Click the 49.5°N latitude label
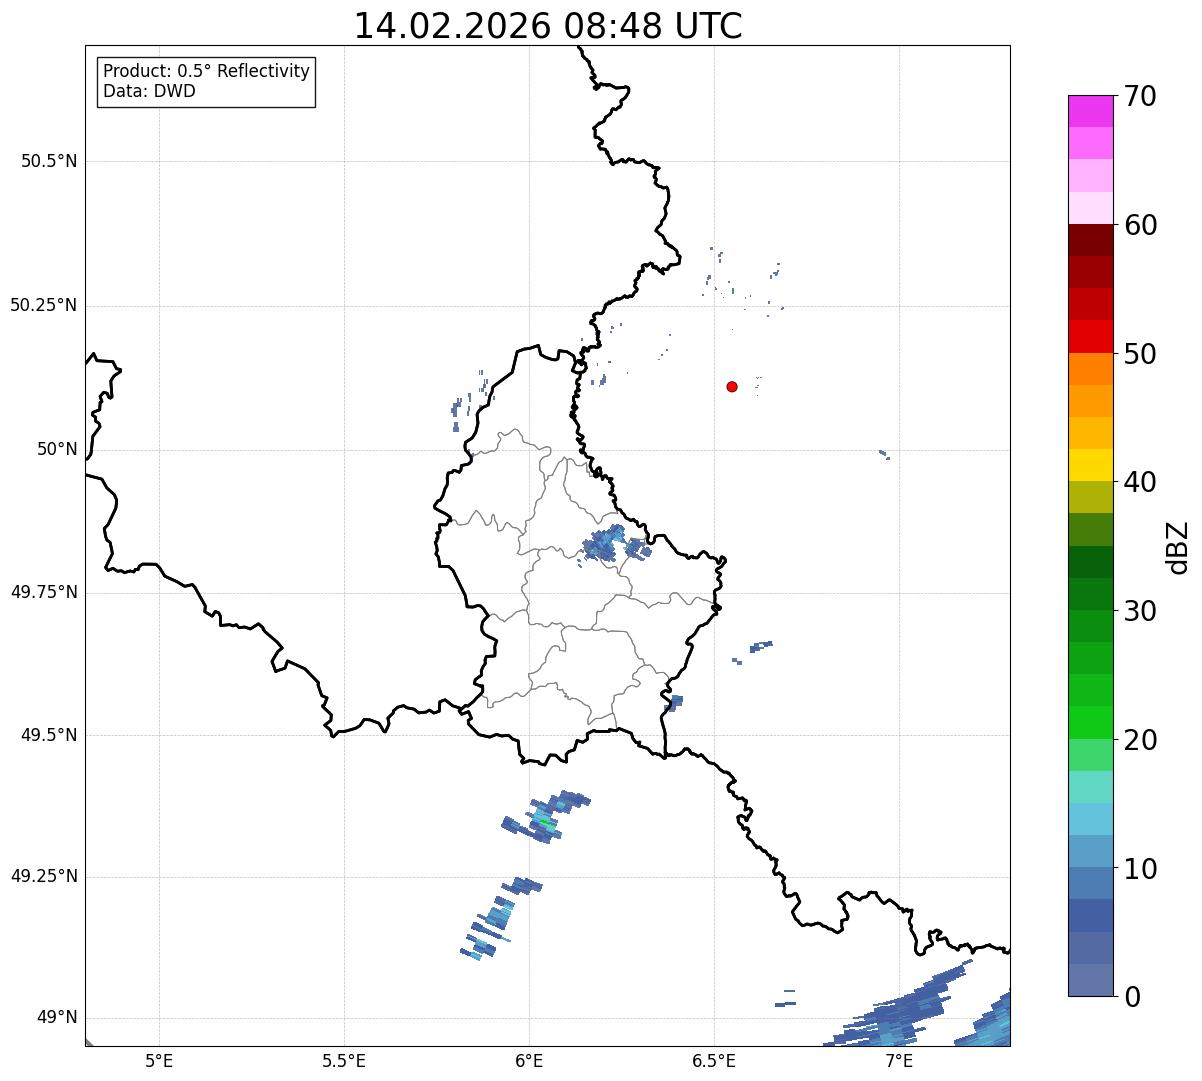This screenshot has width=1202, height=1081. [49, 735]
